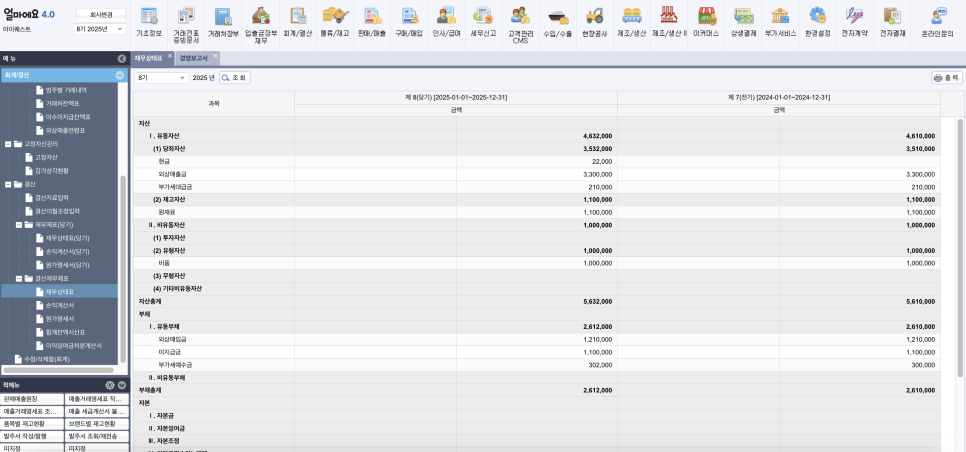Open the 제조/생산 module icon
The width and height of the screenshot is (966, 452).
point(631,17)
